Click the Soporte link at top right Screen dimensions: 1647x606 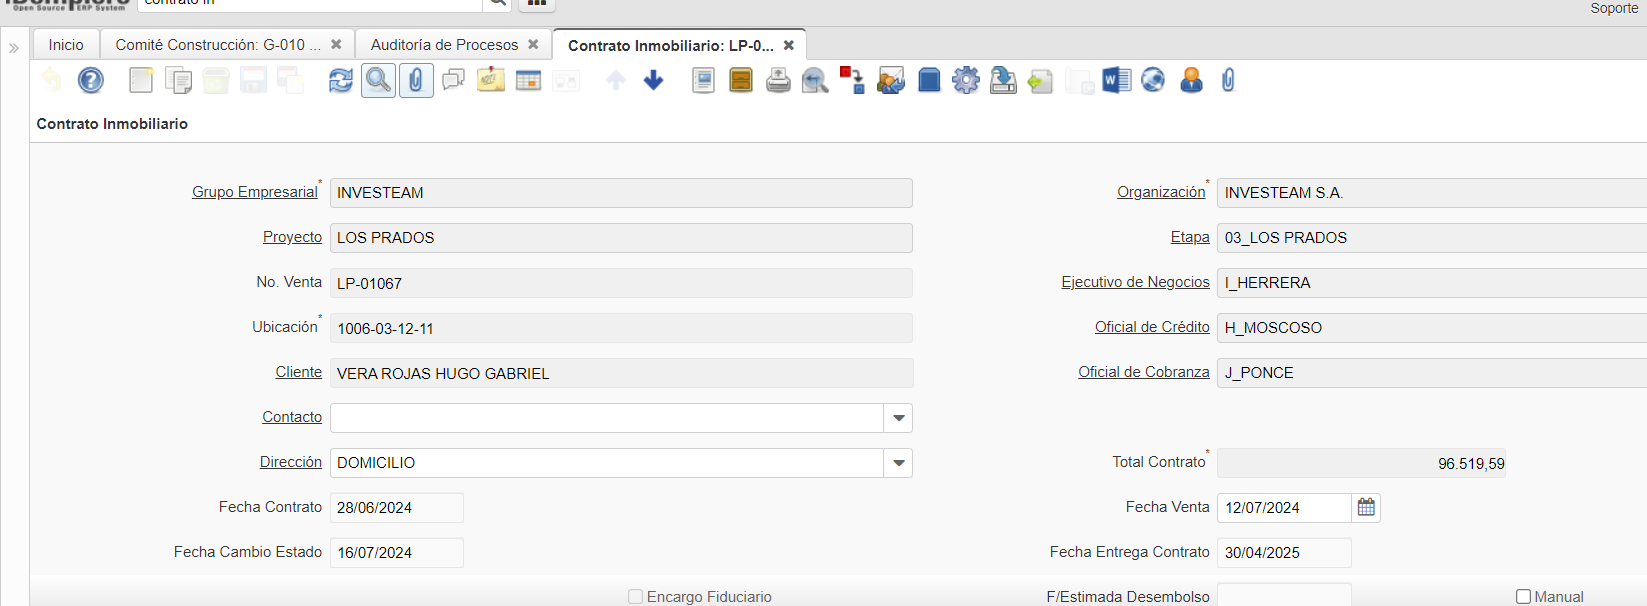coord(1614,8)
